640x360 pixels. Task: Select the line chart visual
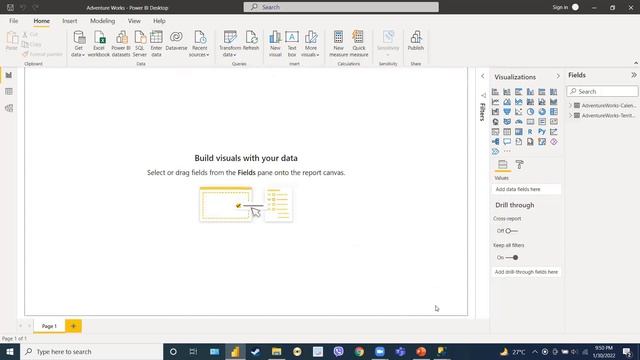tap(495, 102)
